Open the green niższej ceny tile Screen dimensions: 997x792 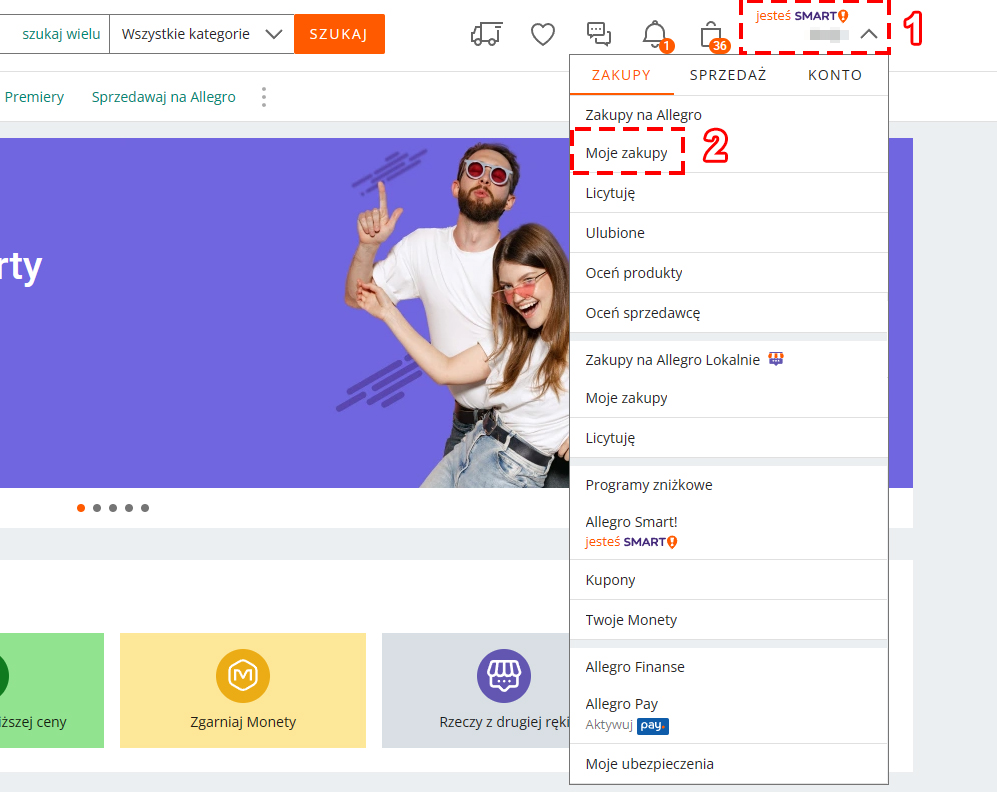pyautogui.click(x=52, y=690)
